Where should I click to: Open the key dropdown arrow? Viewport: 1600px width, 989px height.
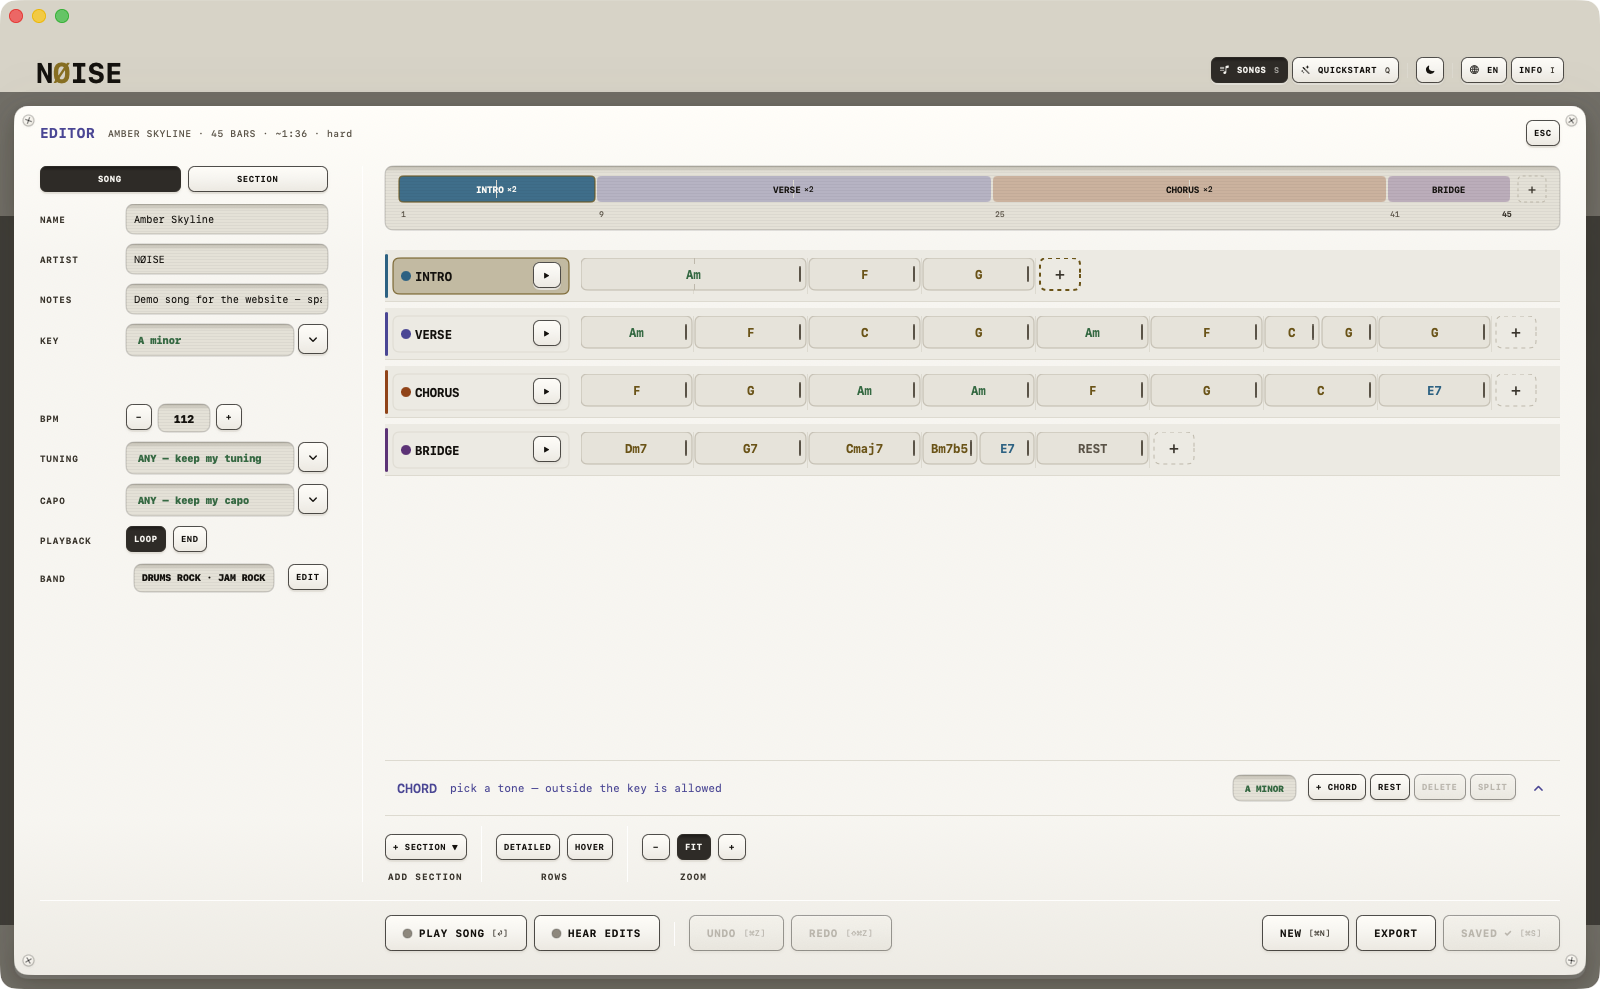tap(313, 339)
